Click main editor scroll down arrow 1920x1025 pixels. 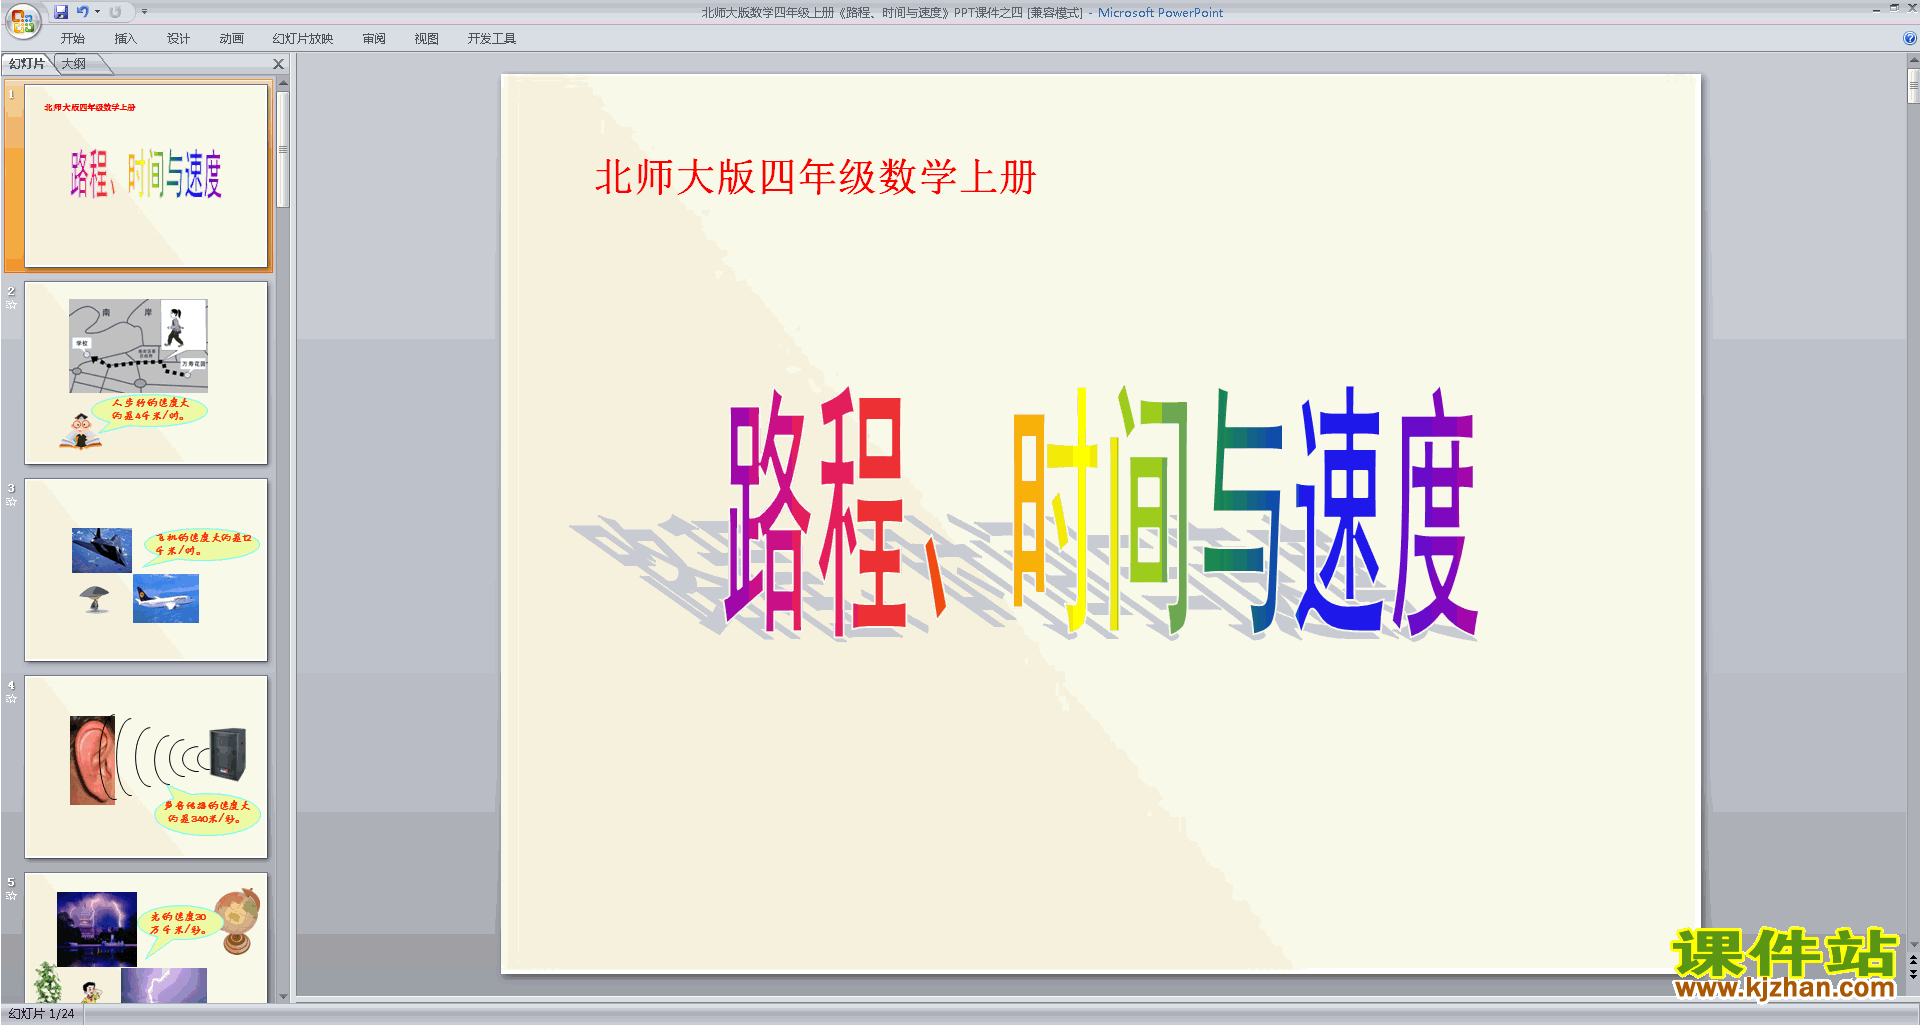pyautogui.click(x=1913, y=944)
